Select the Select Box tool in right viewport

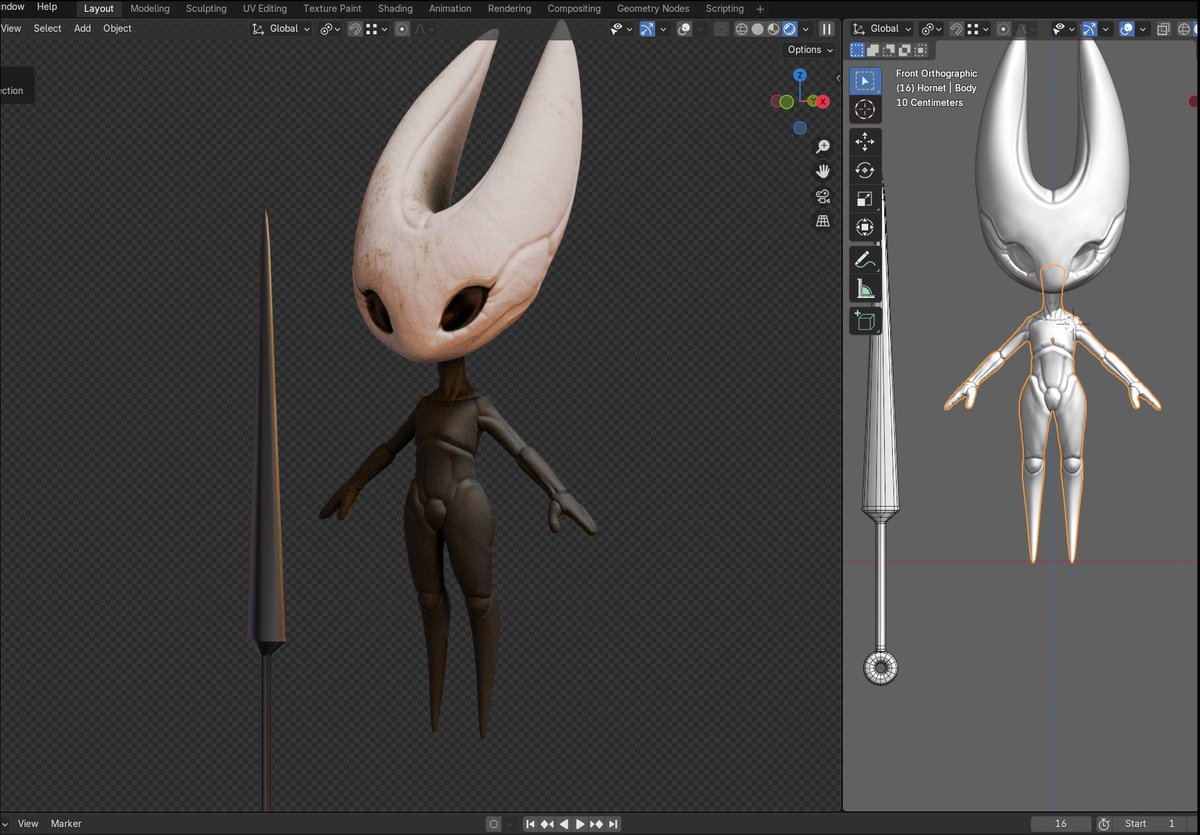pos(865,80)
